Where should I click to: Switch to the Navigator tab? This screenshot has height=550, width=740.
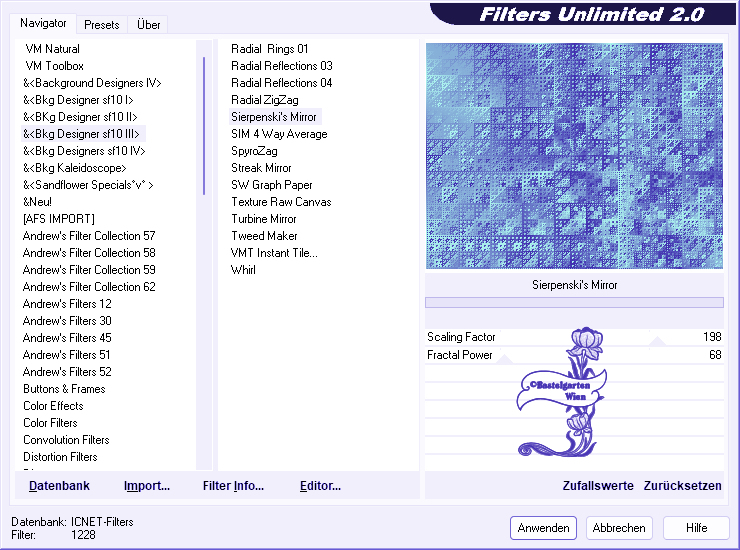[43, 23]
